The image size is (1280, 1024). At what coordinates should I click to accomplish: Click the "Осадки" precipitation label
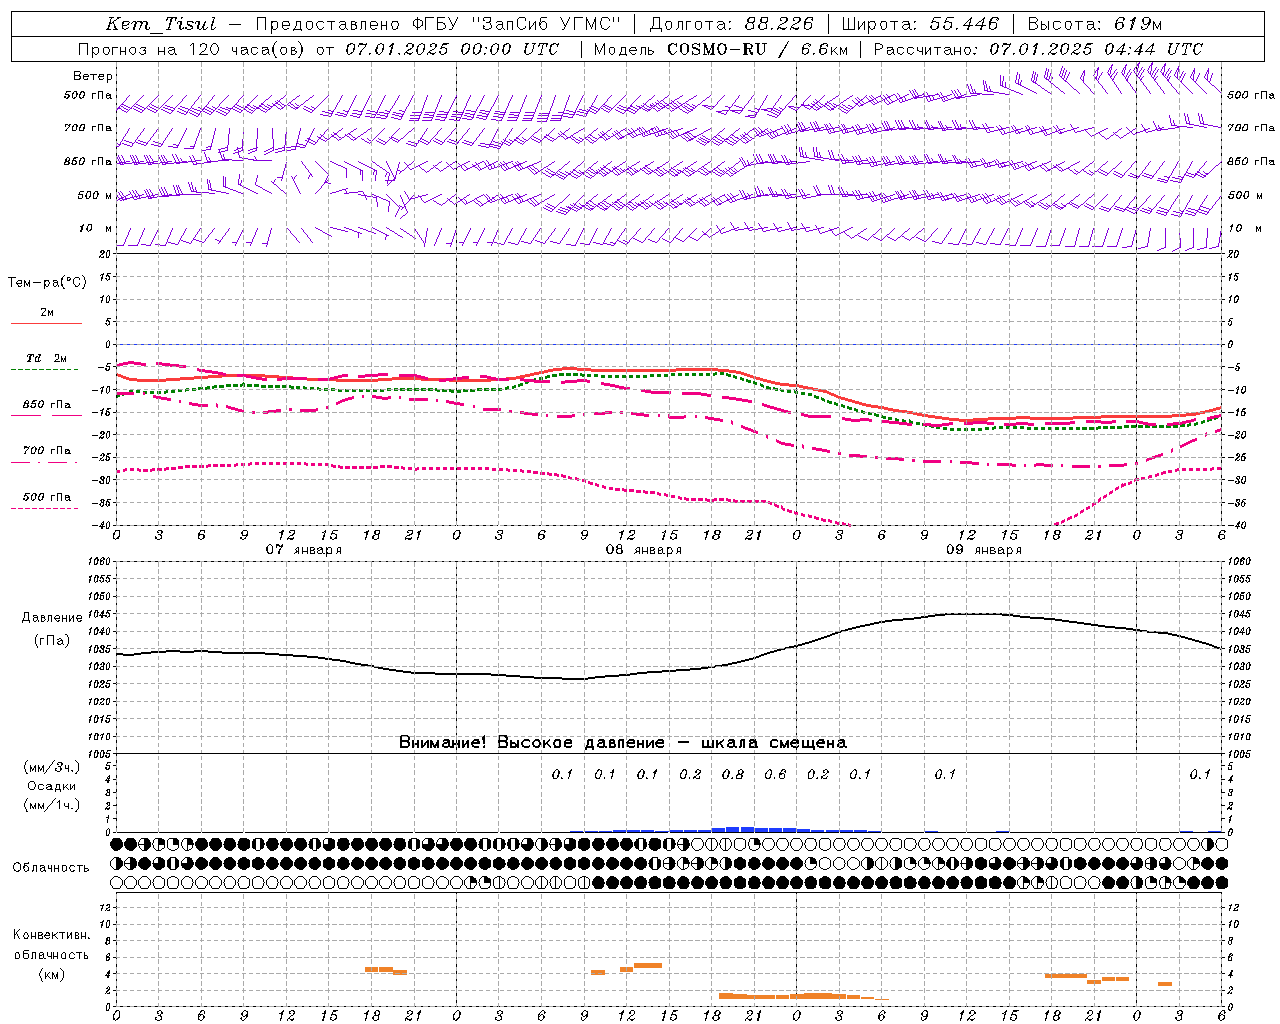point(52,786)
